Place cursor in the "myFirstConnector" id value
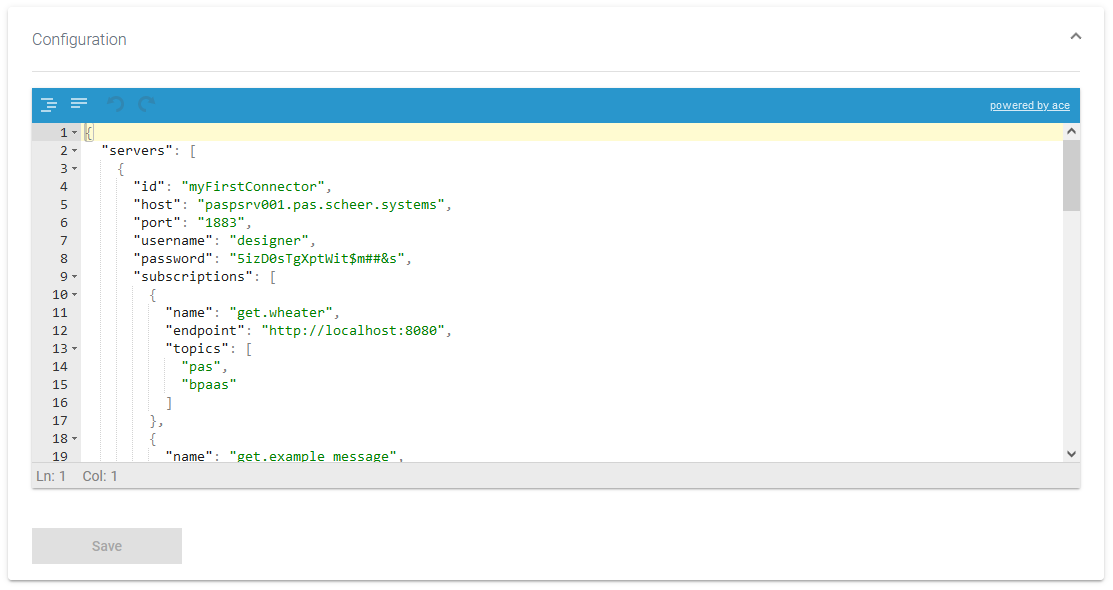Screen dimensions: 1113x590 (255, 187)
